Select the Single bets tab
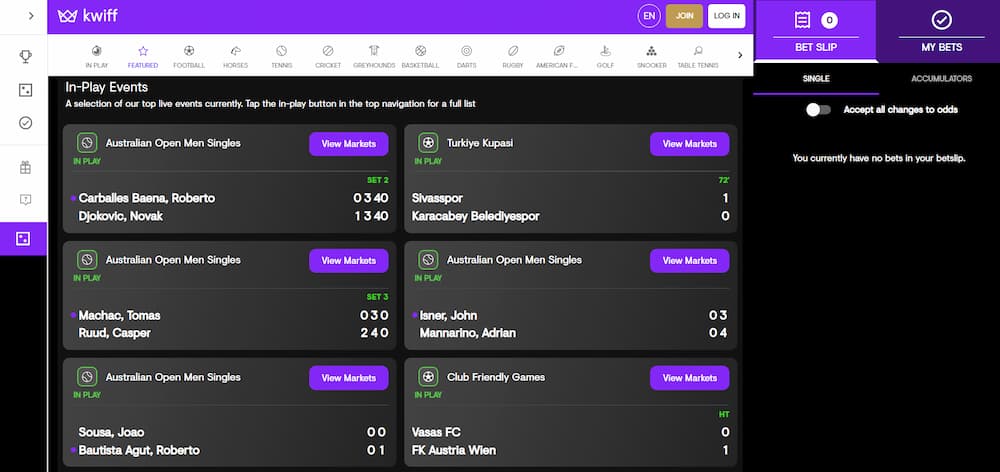This screenshot has width=1000, height=472. [816, 79]
